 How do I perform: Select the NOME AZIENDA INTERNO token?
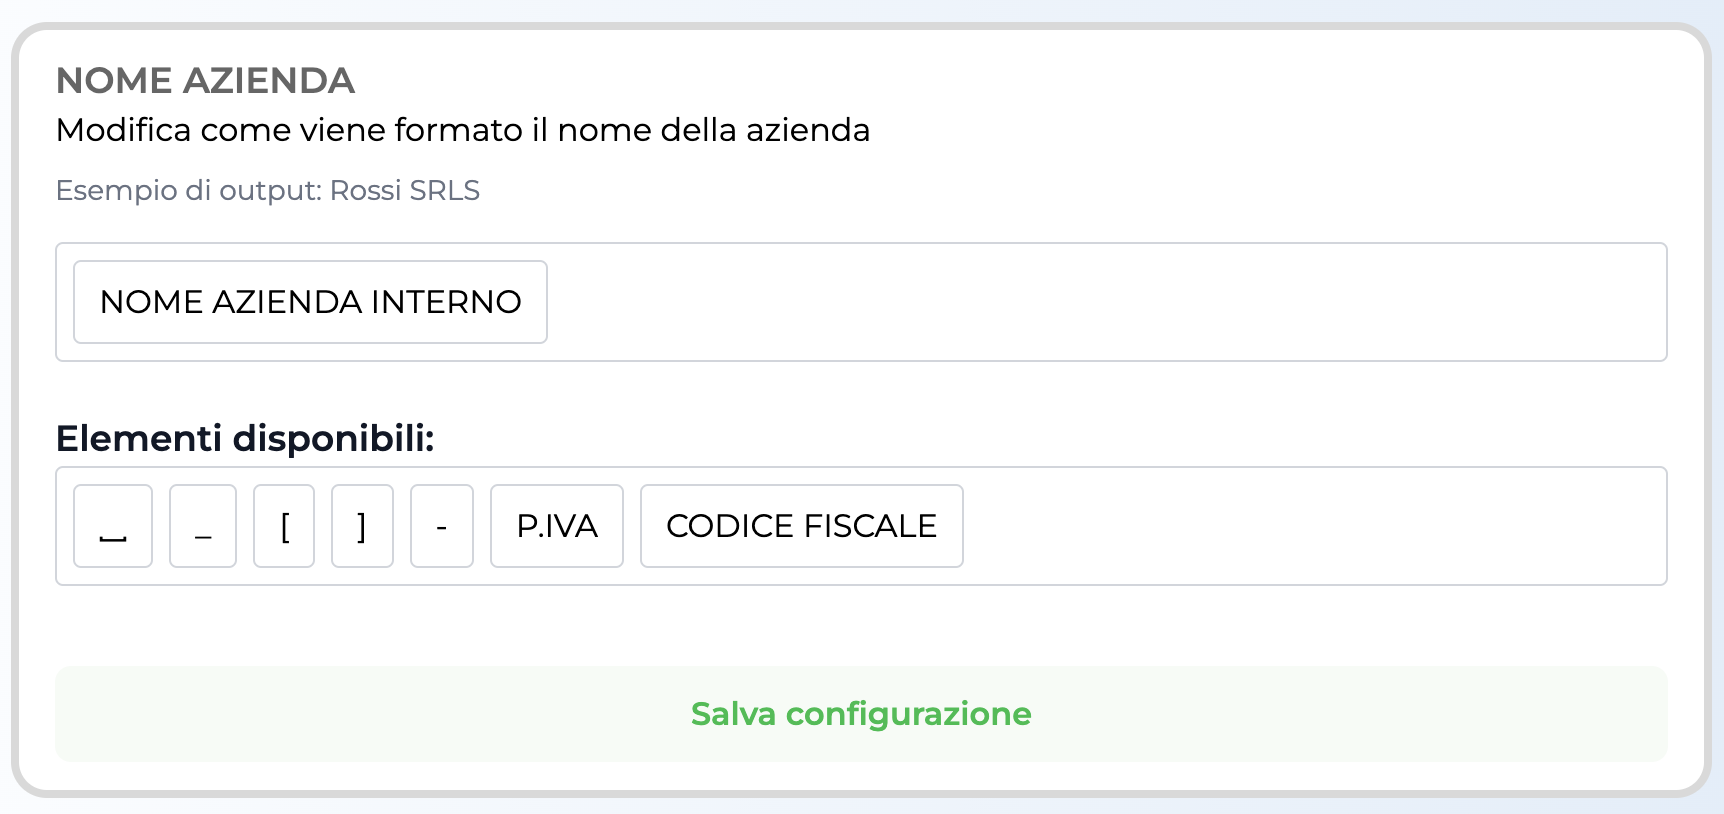click(x=310, y=302)
